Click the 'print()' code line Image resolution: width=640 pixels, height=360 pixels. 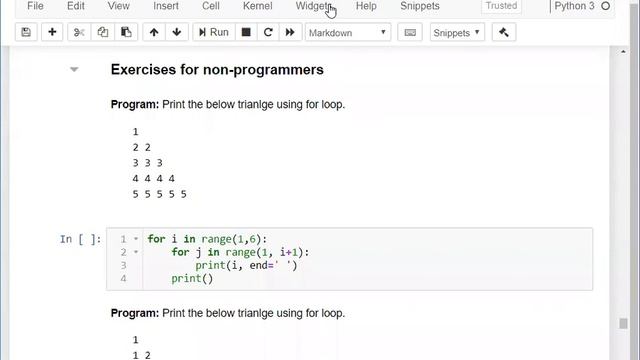(192, 278)
